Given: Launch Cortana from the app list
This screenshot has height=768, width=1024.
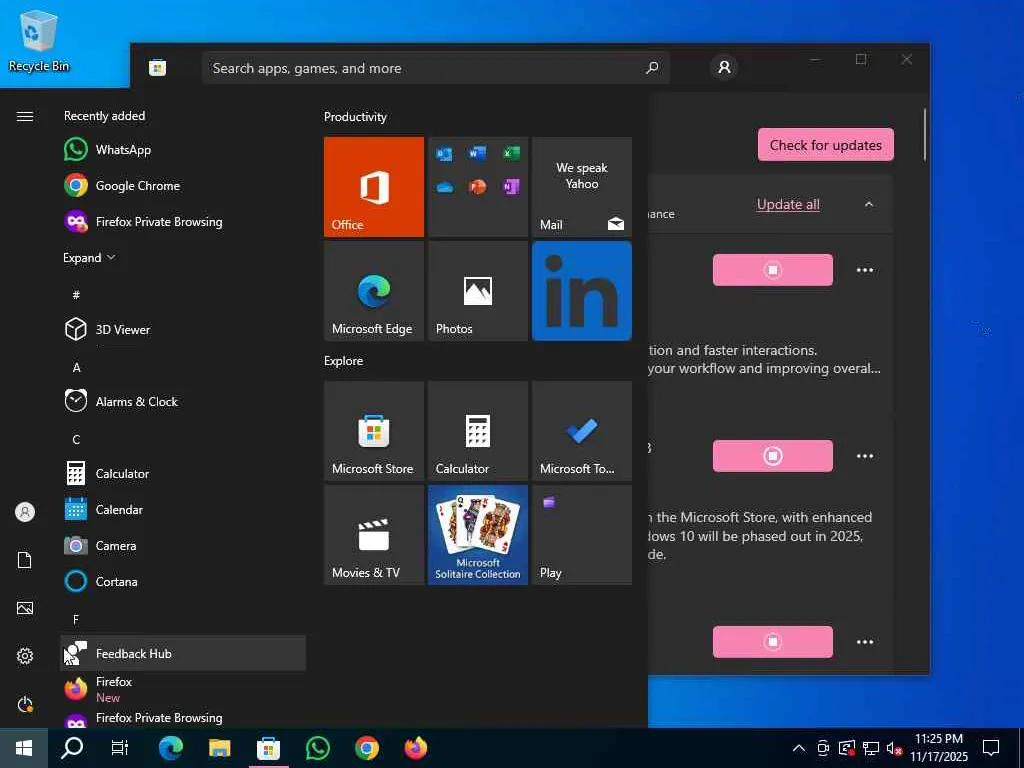Looking at the screenshot, I should coord(183,581).
